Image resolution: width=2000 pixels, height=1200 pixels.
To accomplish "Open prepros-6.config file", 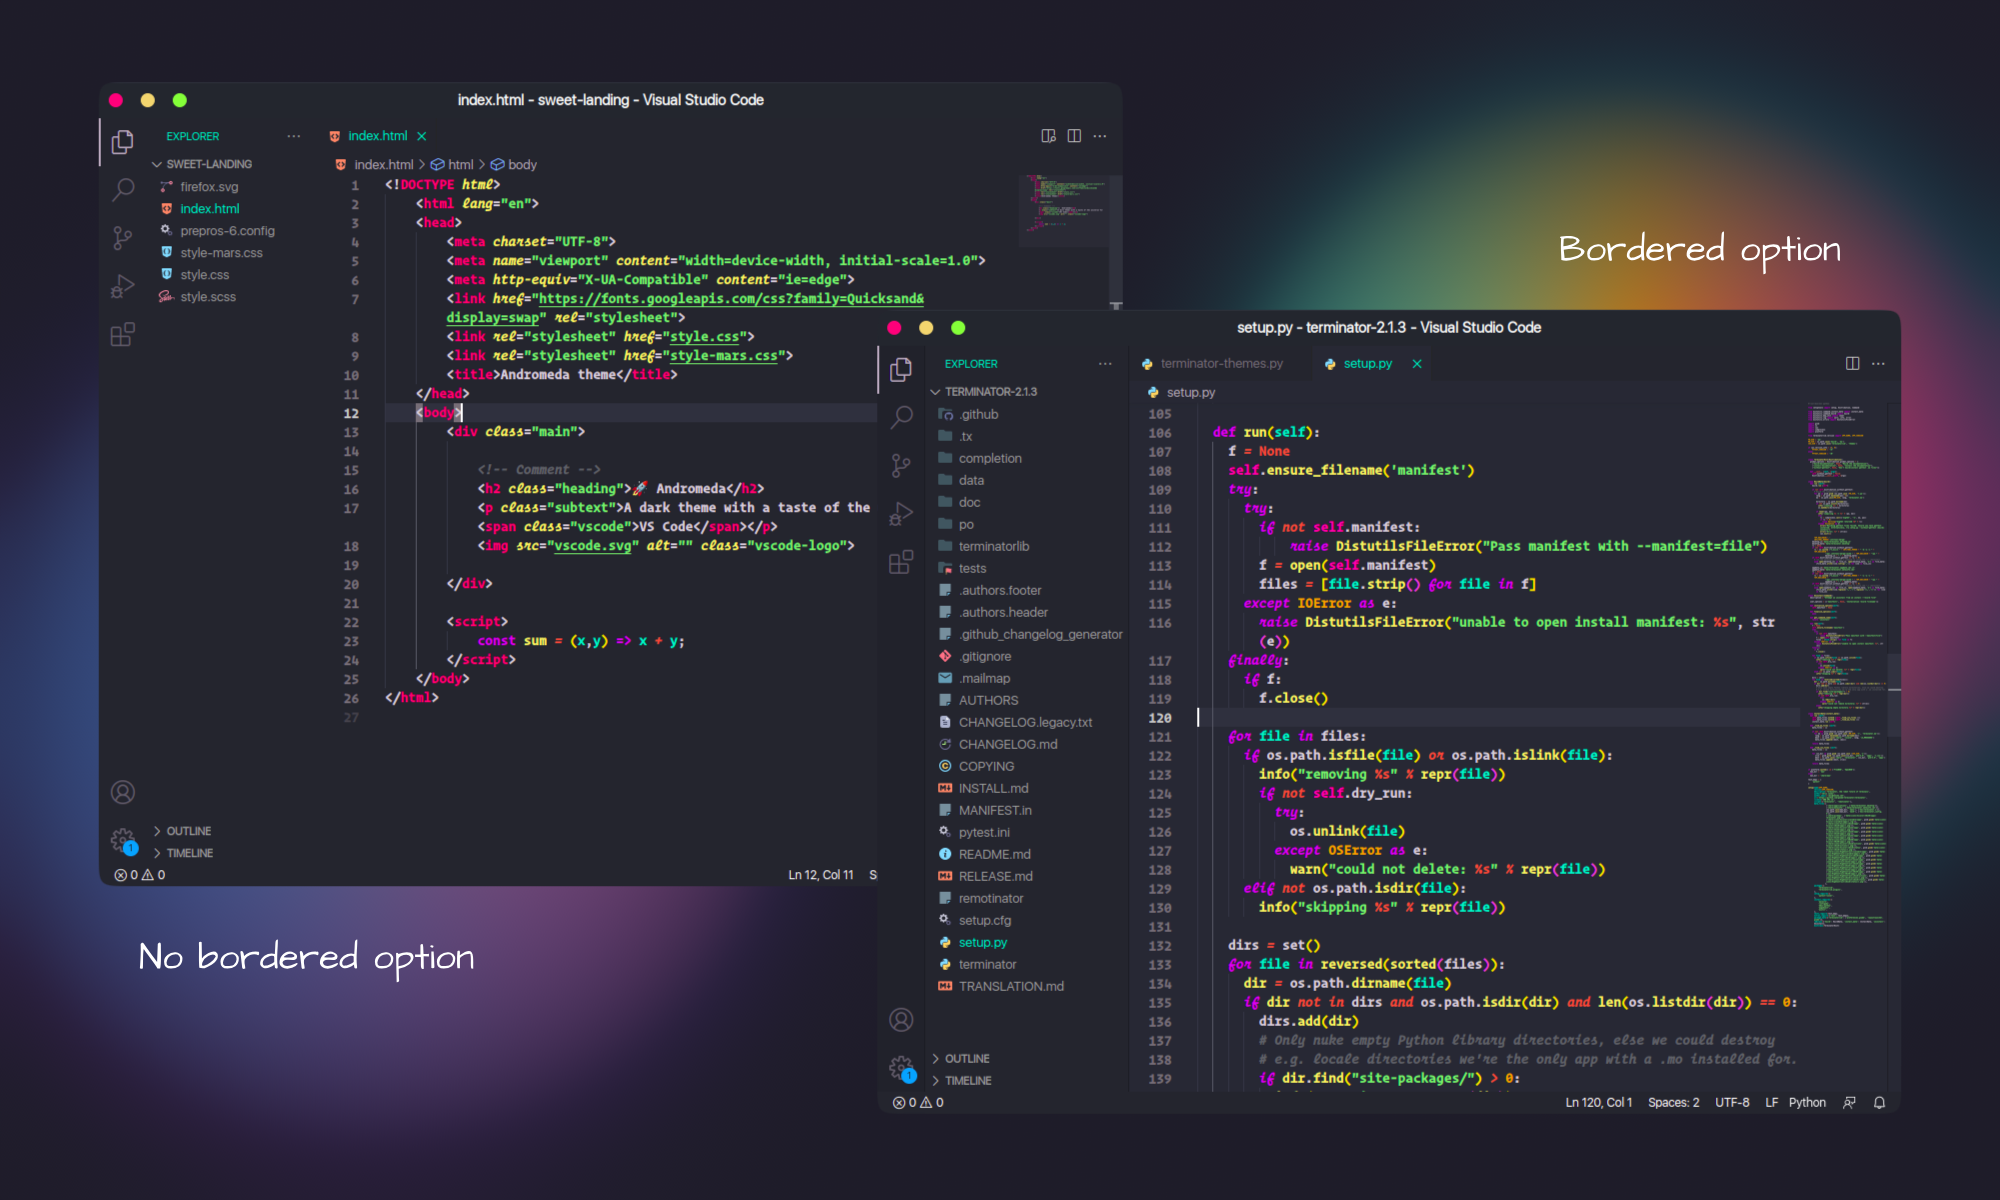I will [x=227, y=231].
